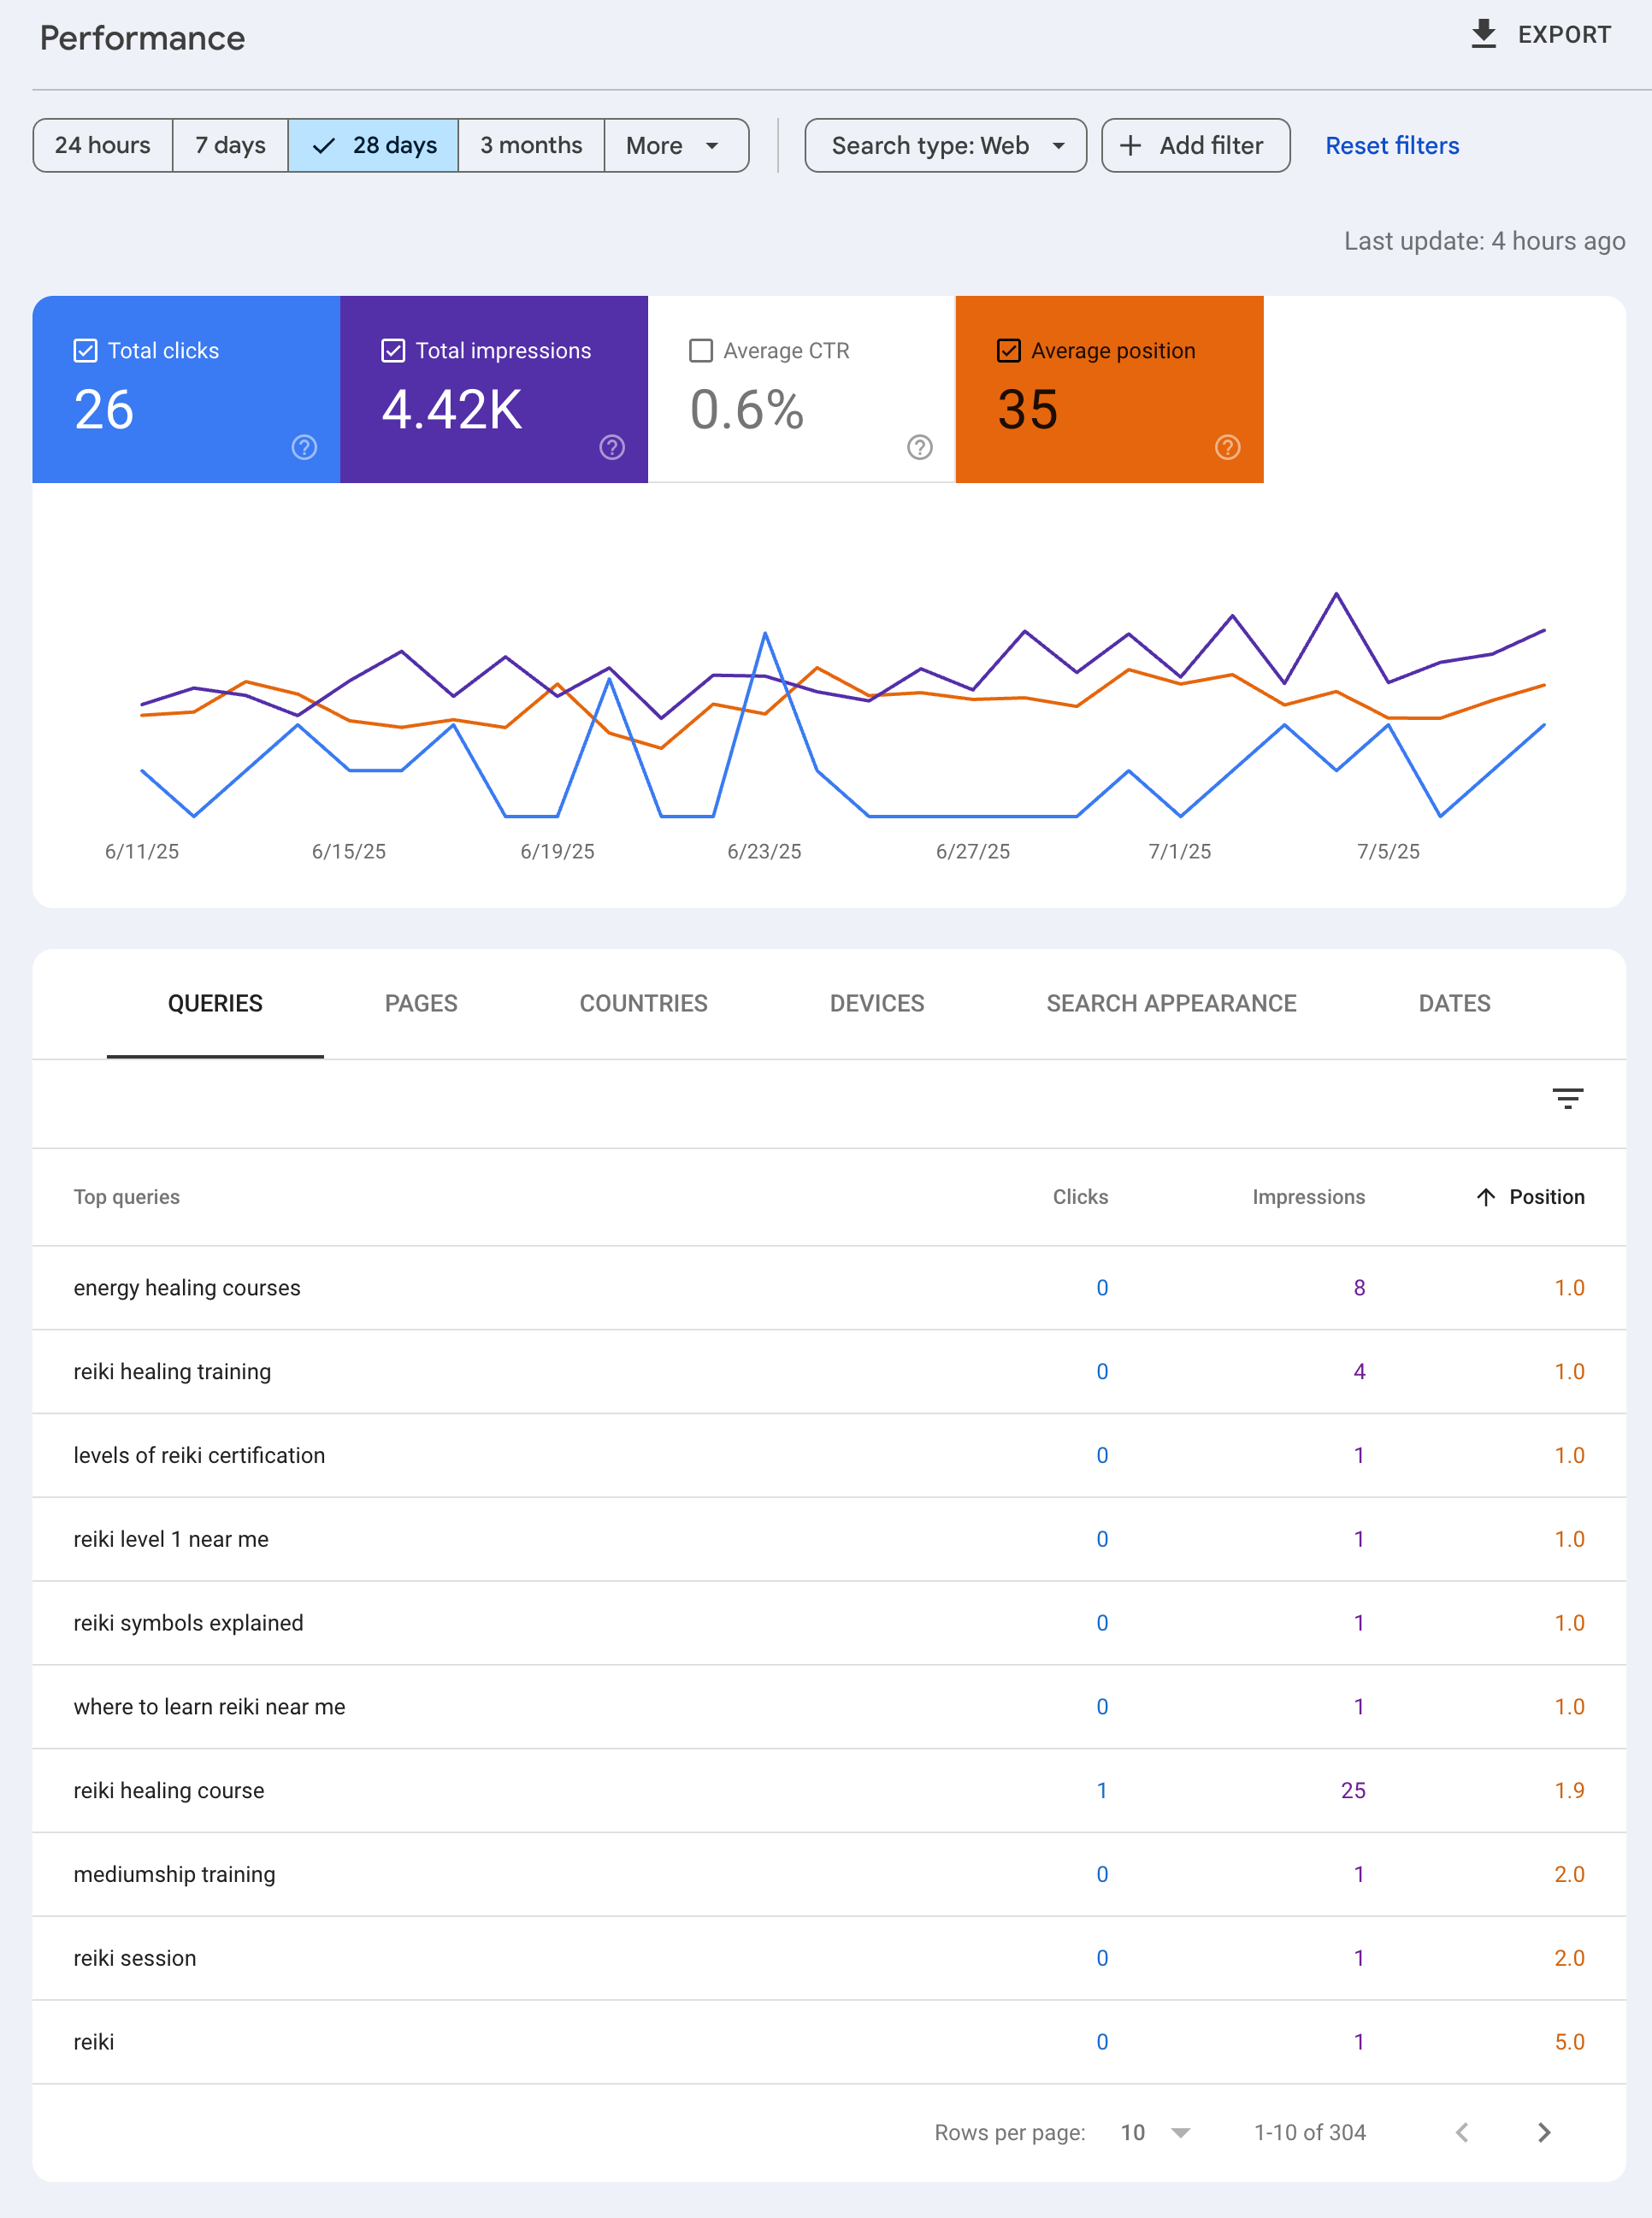Click the table filter rows icon
The width and height of the screenshot is (1652, 2218).
click(1567, 1099)
